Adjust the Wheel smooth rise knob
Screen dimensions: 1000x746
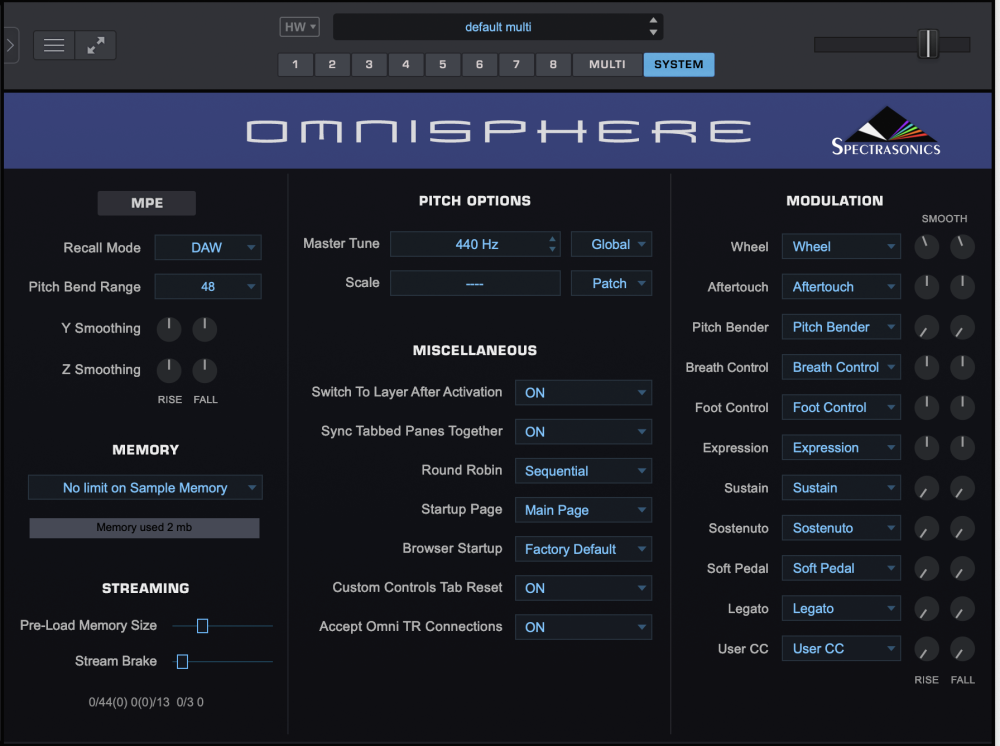[926, 246]
